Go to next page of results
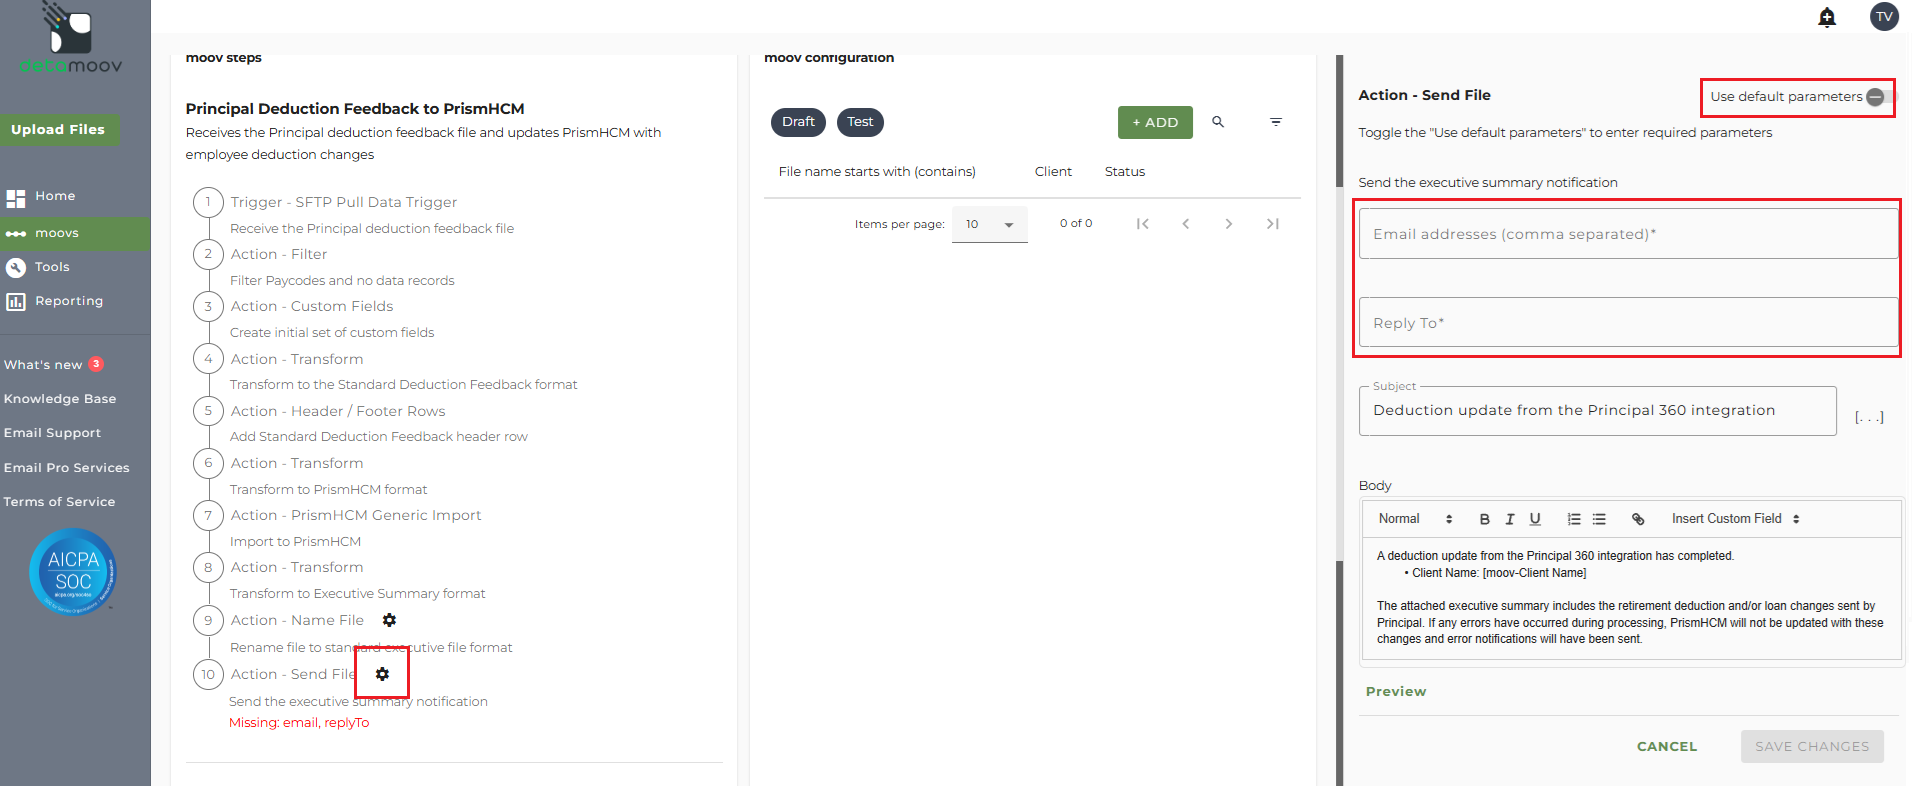Viewport: 1912px width, 786px height. (1229, 224)
